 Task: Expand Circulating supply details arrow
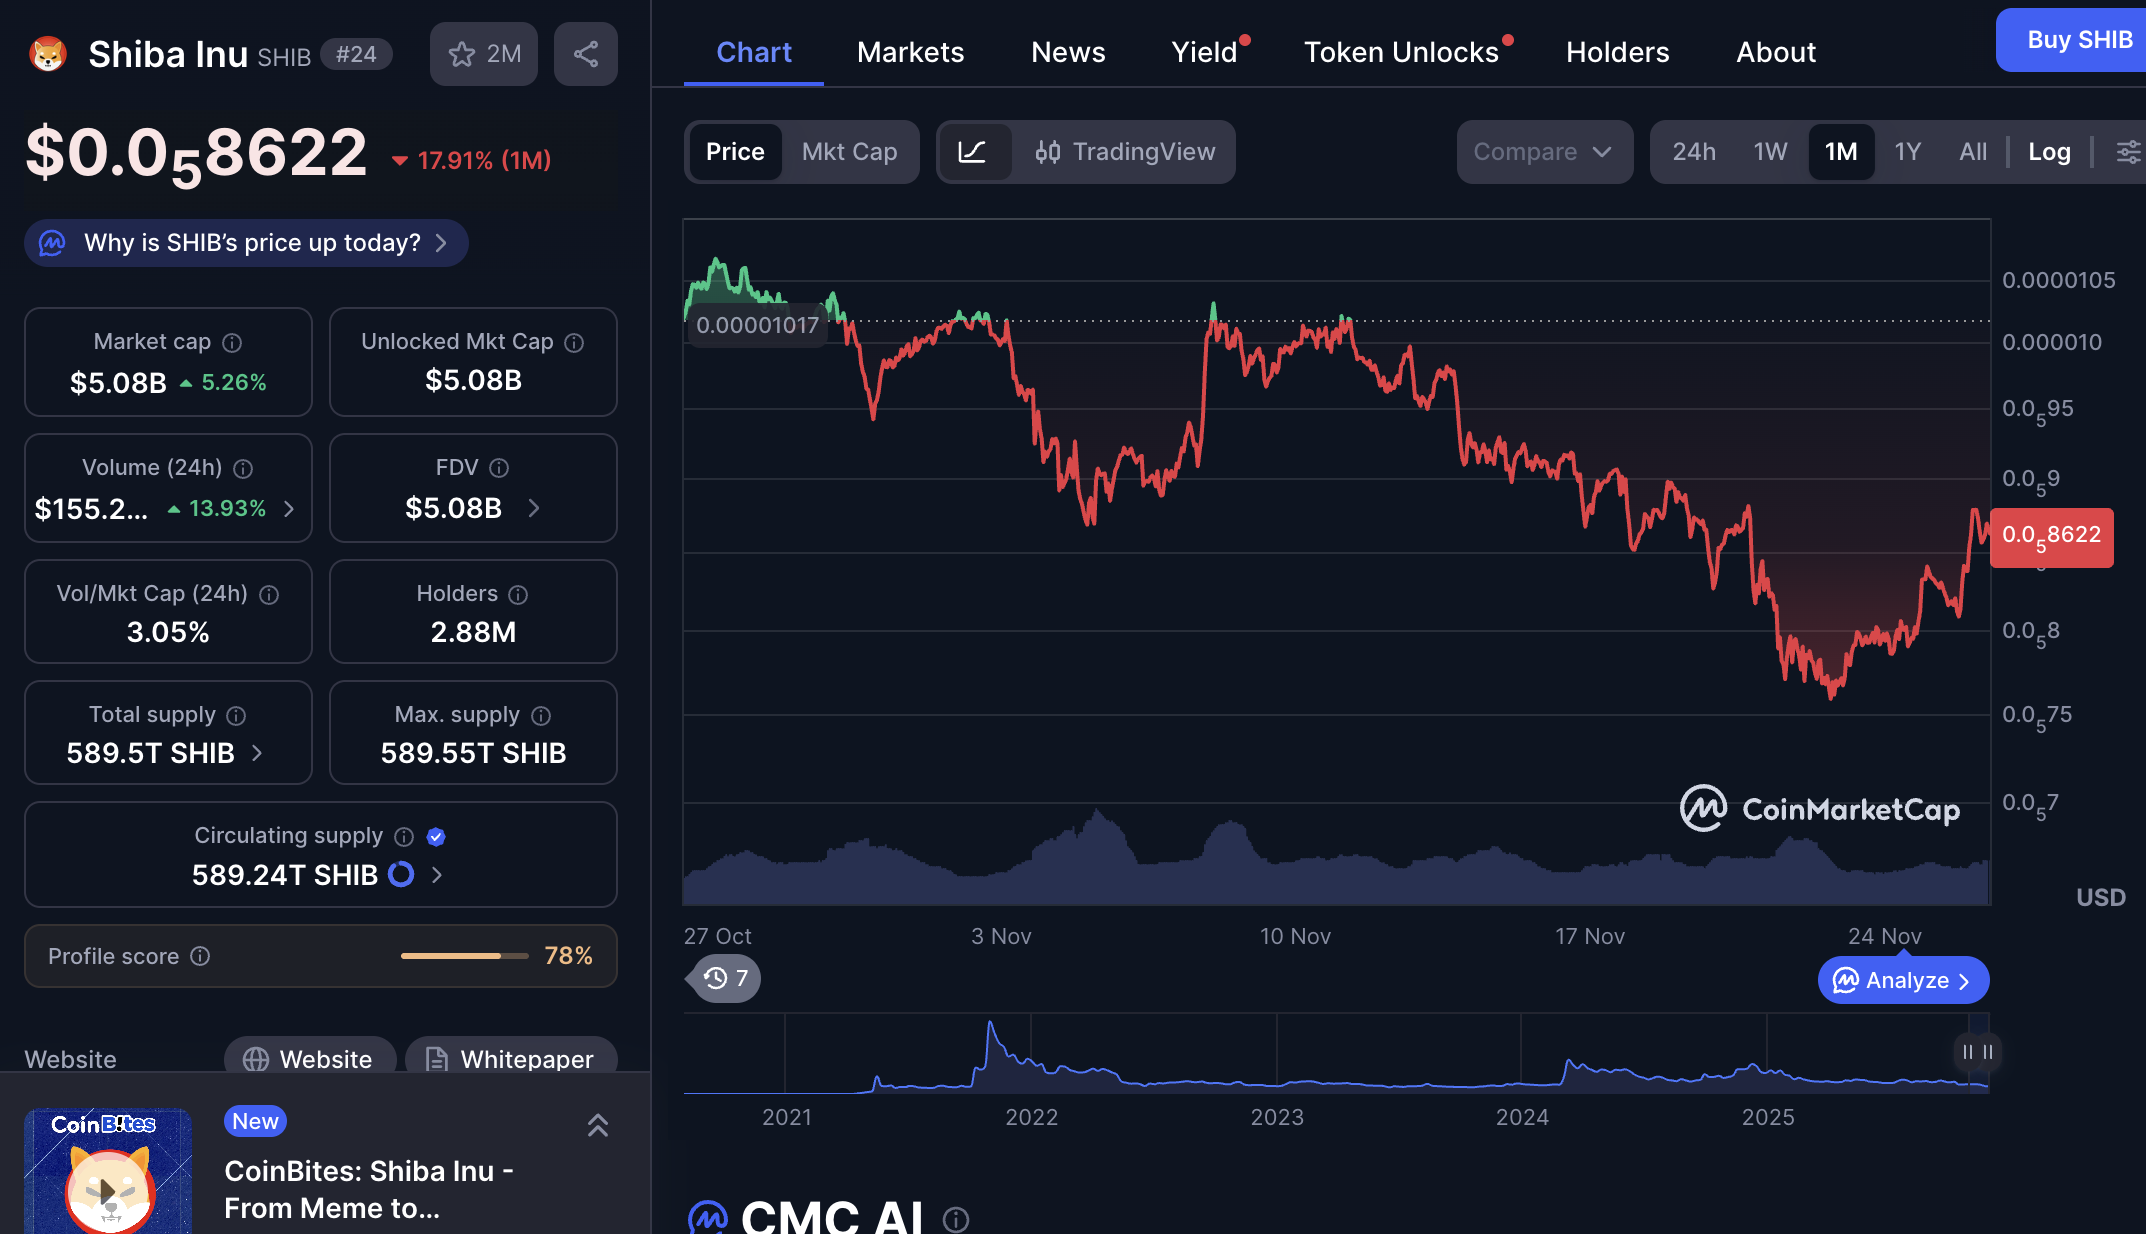pos(437,875)
